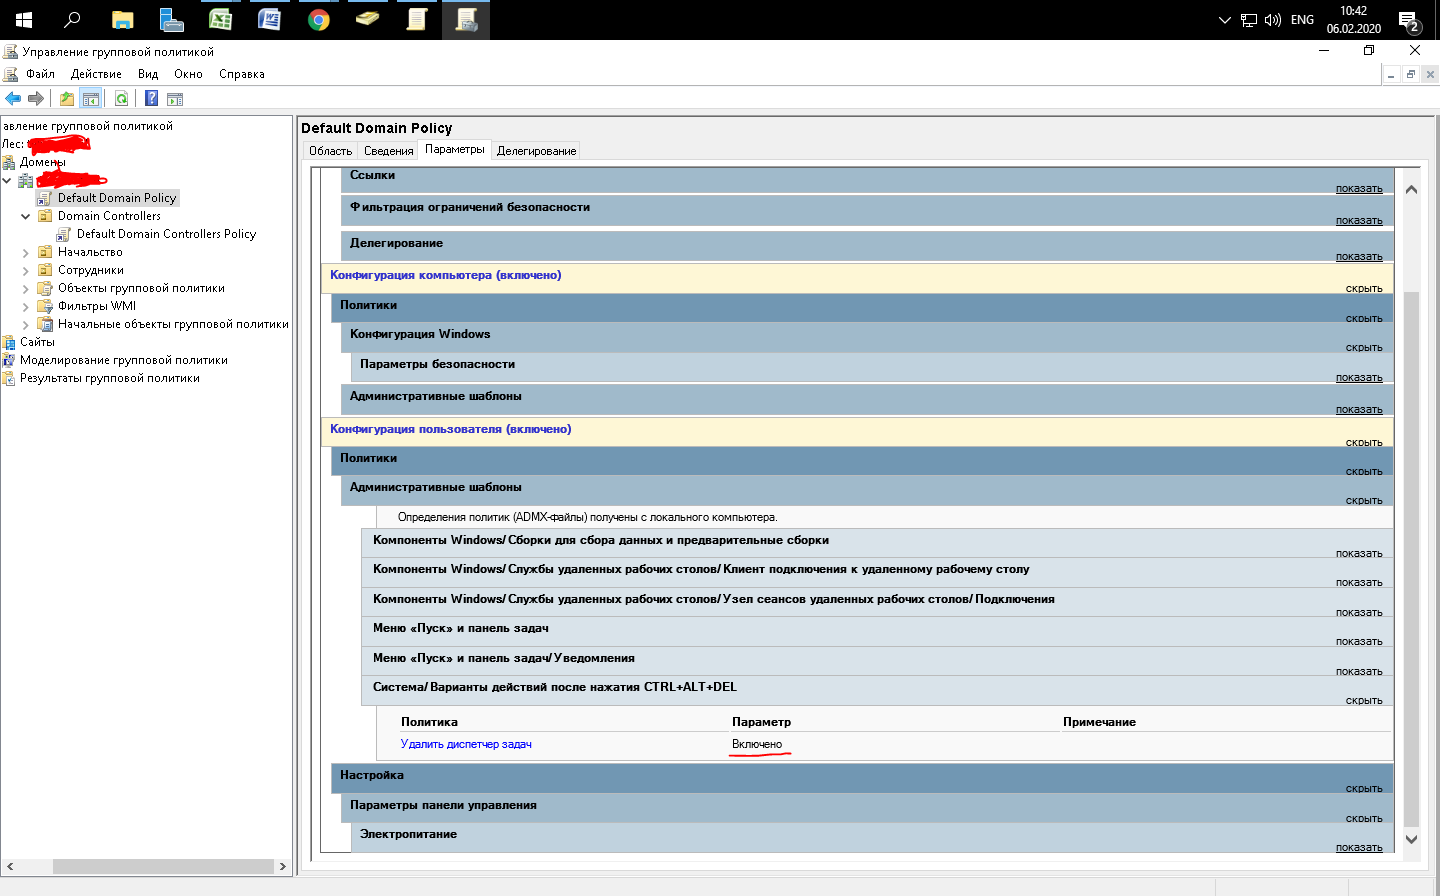The image size is (1440, 896).
Task: Select the Domain Controllers folder
Action: (109, 216)
